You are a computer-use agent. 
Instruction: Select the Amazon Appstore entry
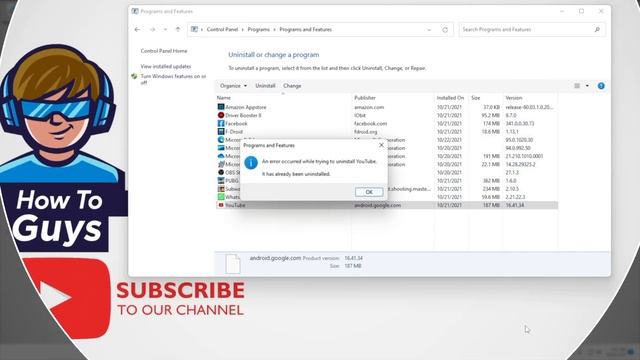pos(387,107)
